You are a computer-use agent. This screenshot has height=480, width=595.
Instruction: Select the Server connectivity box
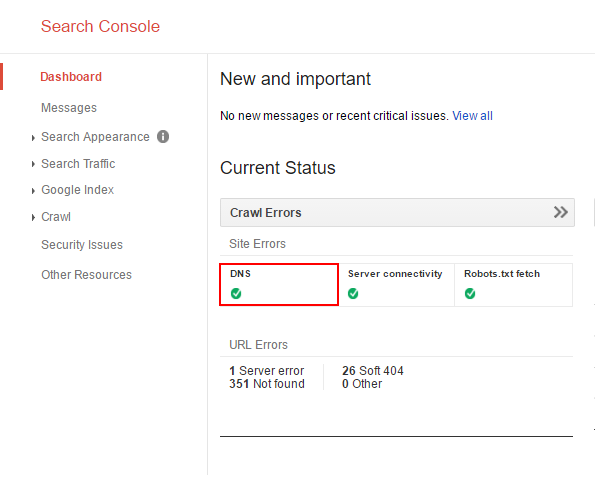point(397,285)
